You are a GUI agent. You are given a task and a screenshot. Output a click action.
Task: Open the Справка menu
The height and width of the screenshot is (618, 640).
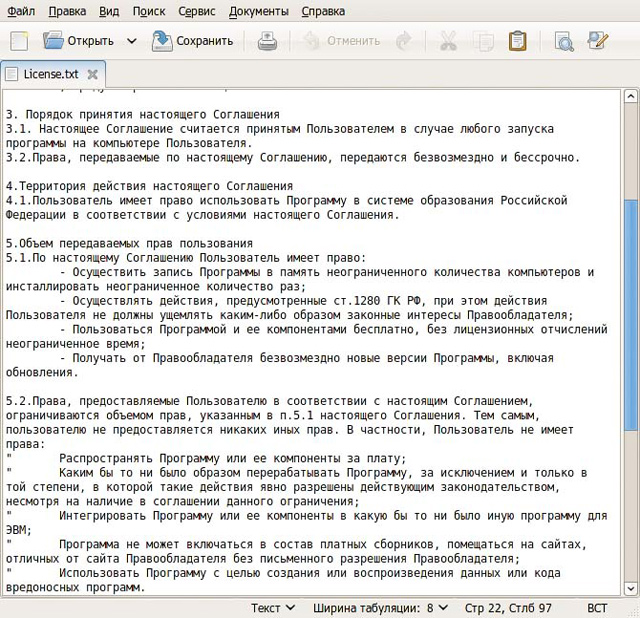(323, 11)
